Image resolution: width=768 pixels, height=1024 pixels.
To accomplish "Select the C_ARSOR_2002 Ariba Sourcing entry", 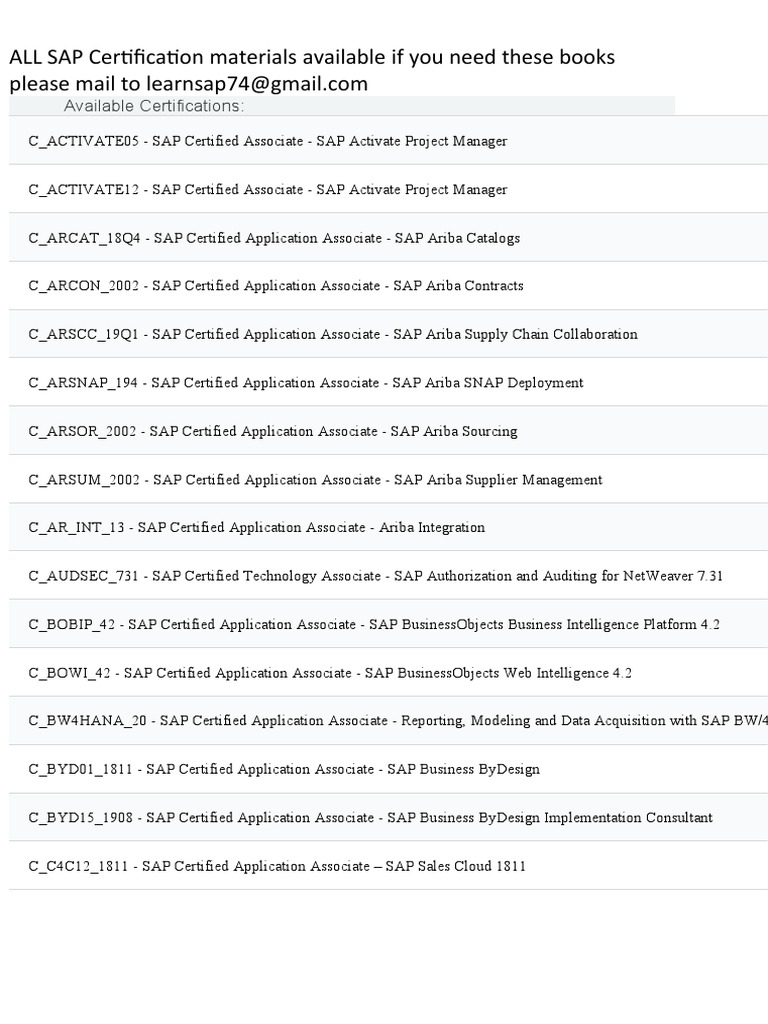I will 273,431.
